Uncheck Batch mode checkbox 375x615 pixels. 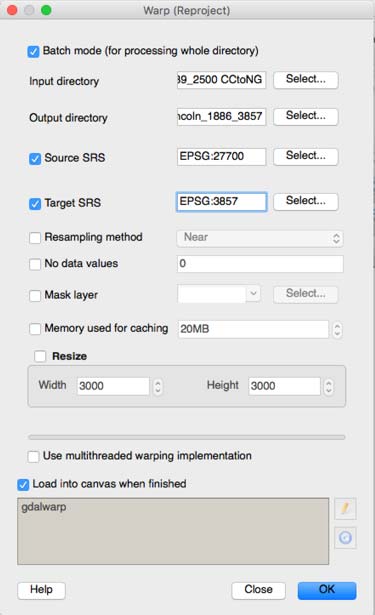pos(33,51)
